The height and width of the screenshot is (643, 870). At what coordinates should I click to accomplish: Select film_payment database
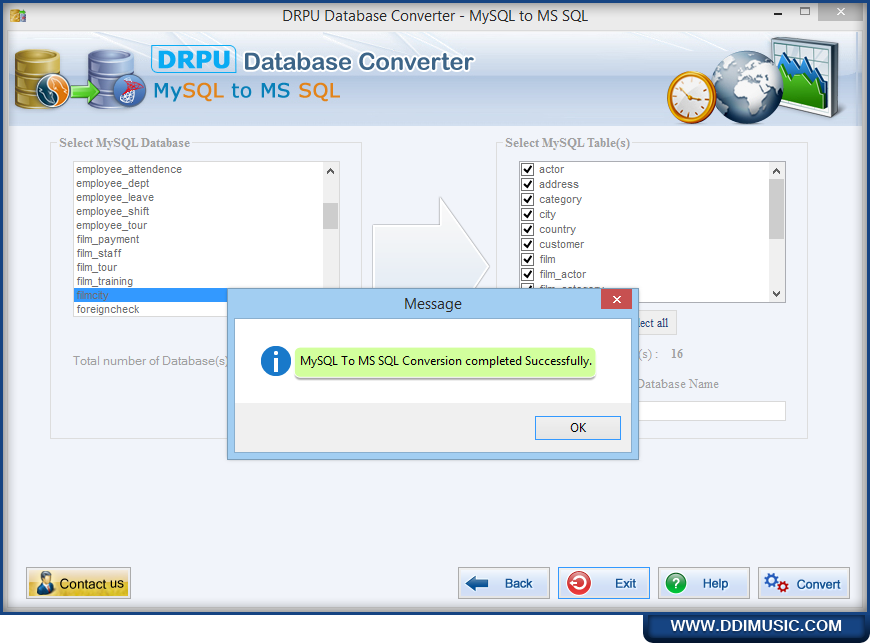198,239
